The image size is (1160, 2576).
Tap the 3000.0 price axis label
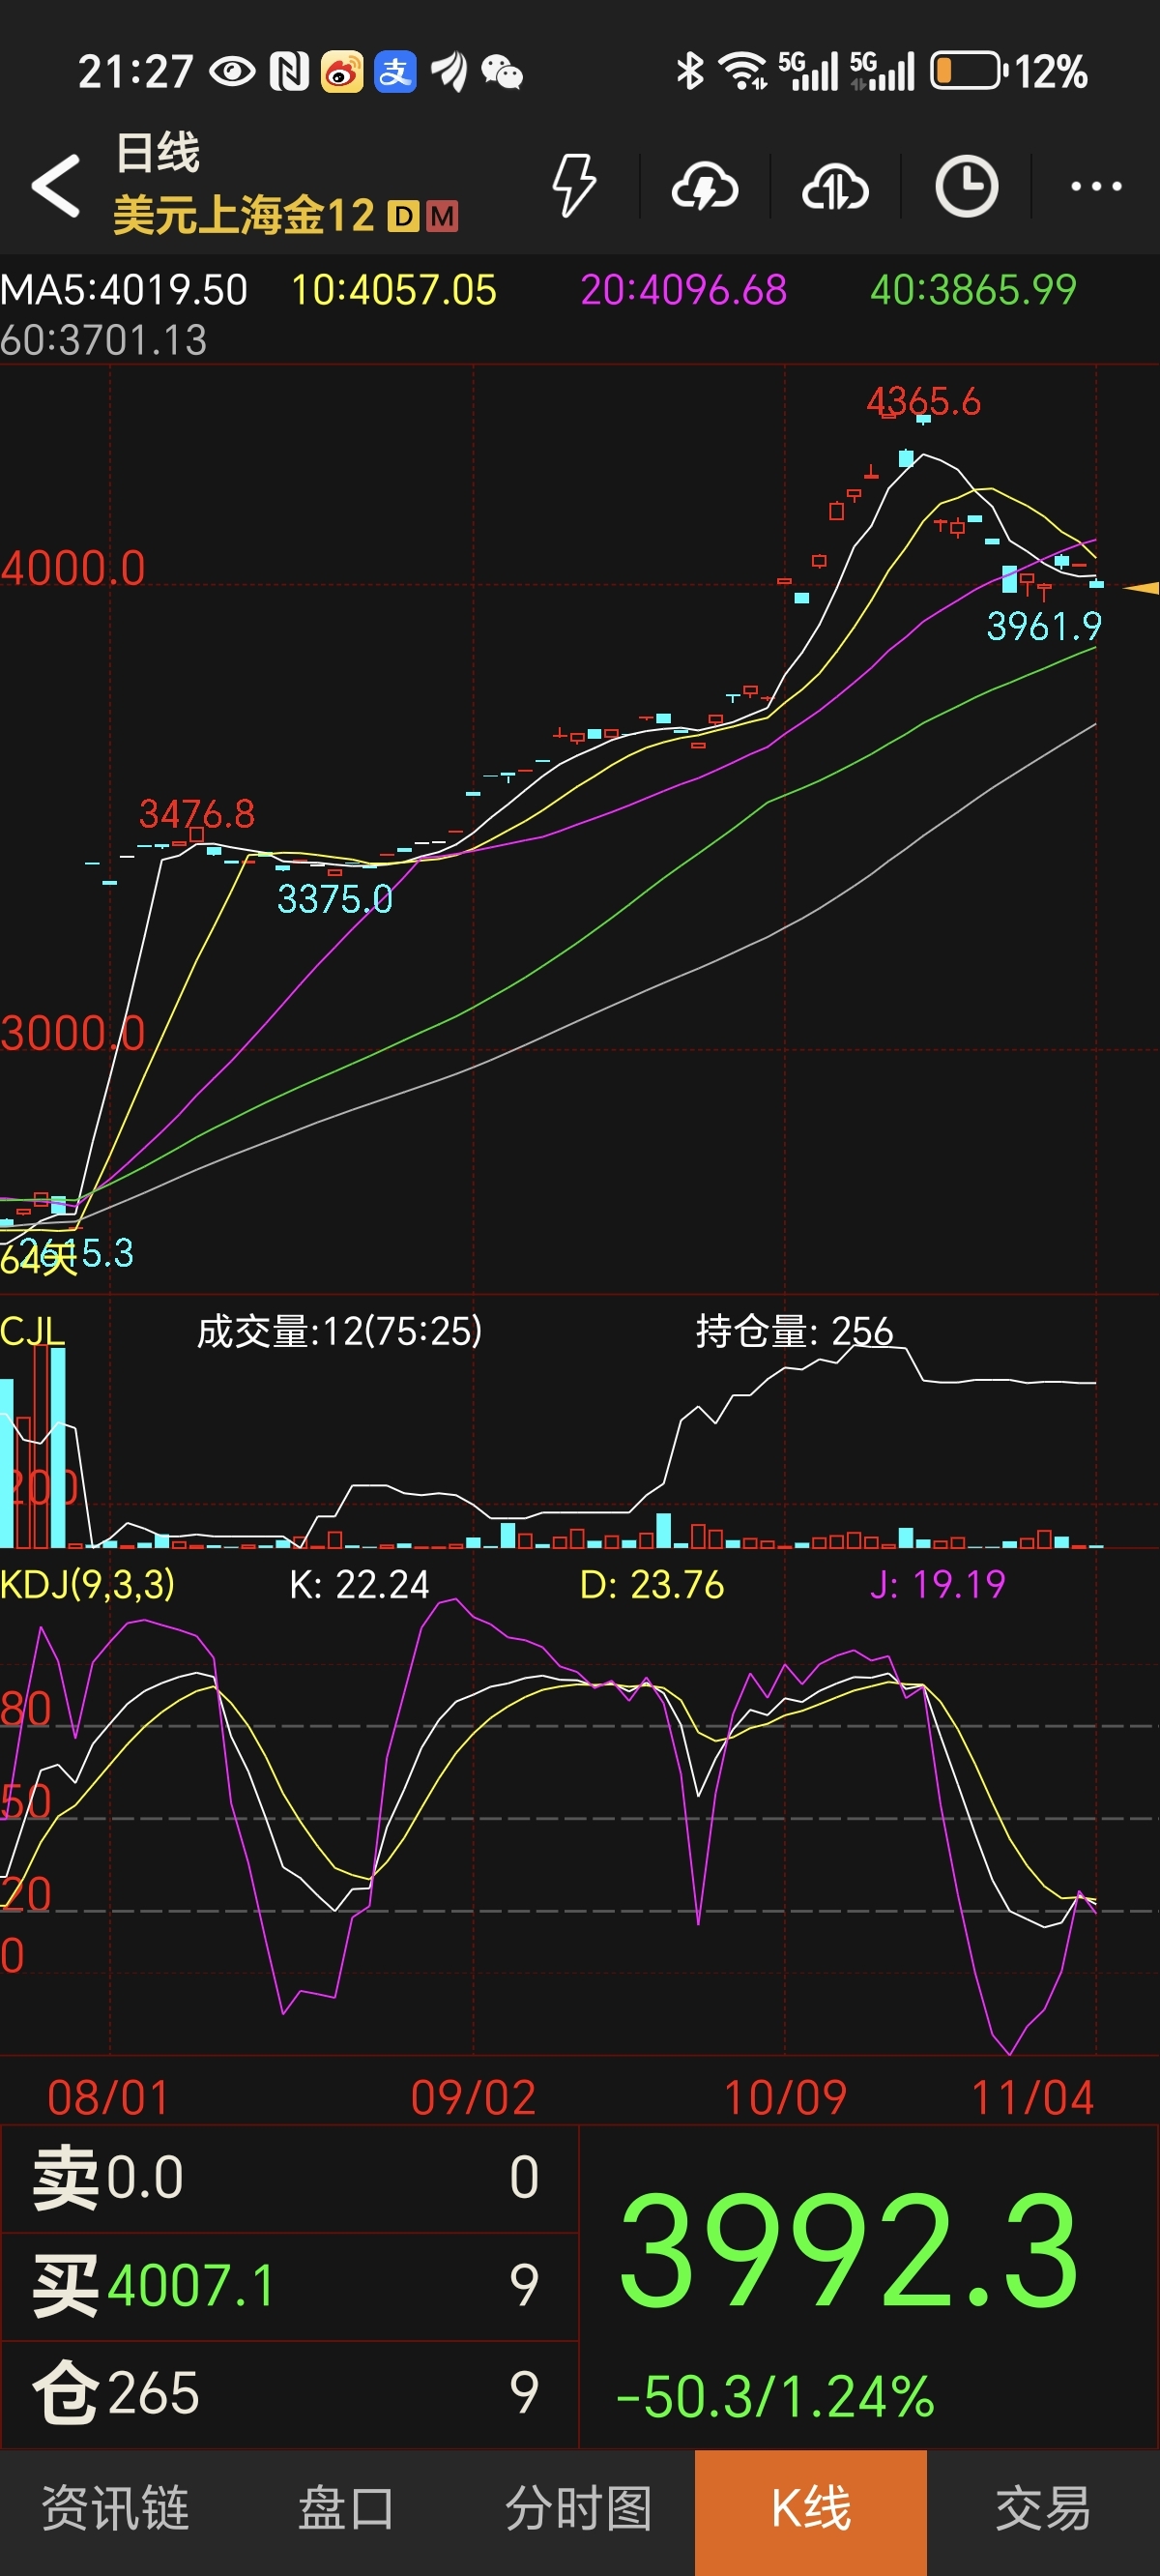click(73, 1033)
